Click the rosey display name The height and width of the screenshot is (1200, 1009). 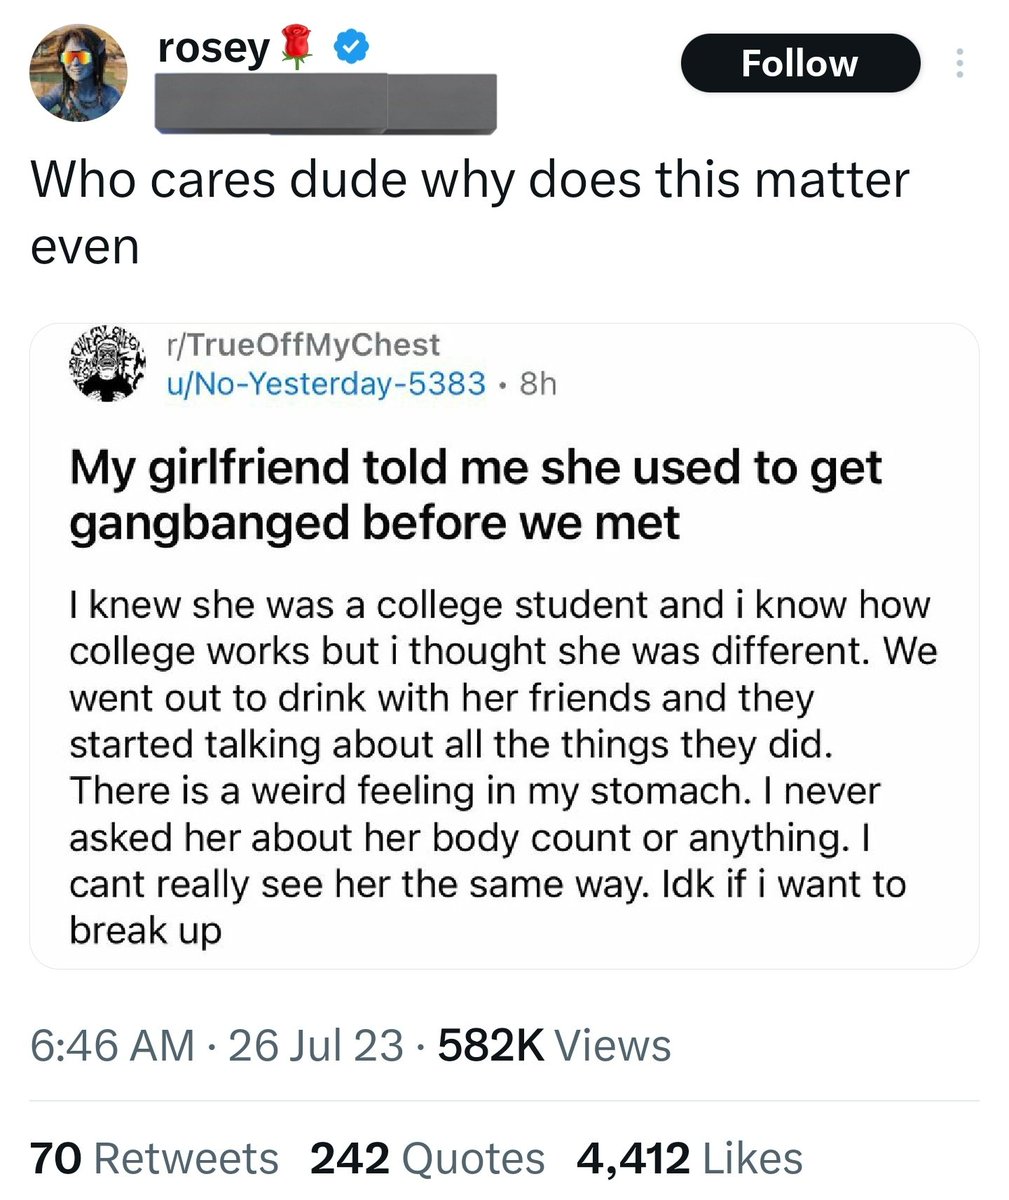pos(214,47)
